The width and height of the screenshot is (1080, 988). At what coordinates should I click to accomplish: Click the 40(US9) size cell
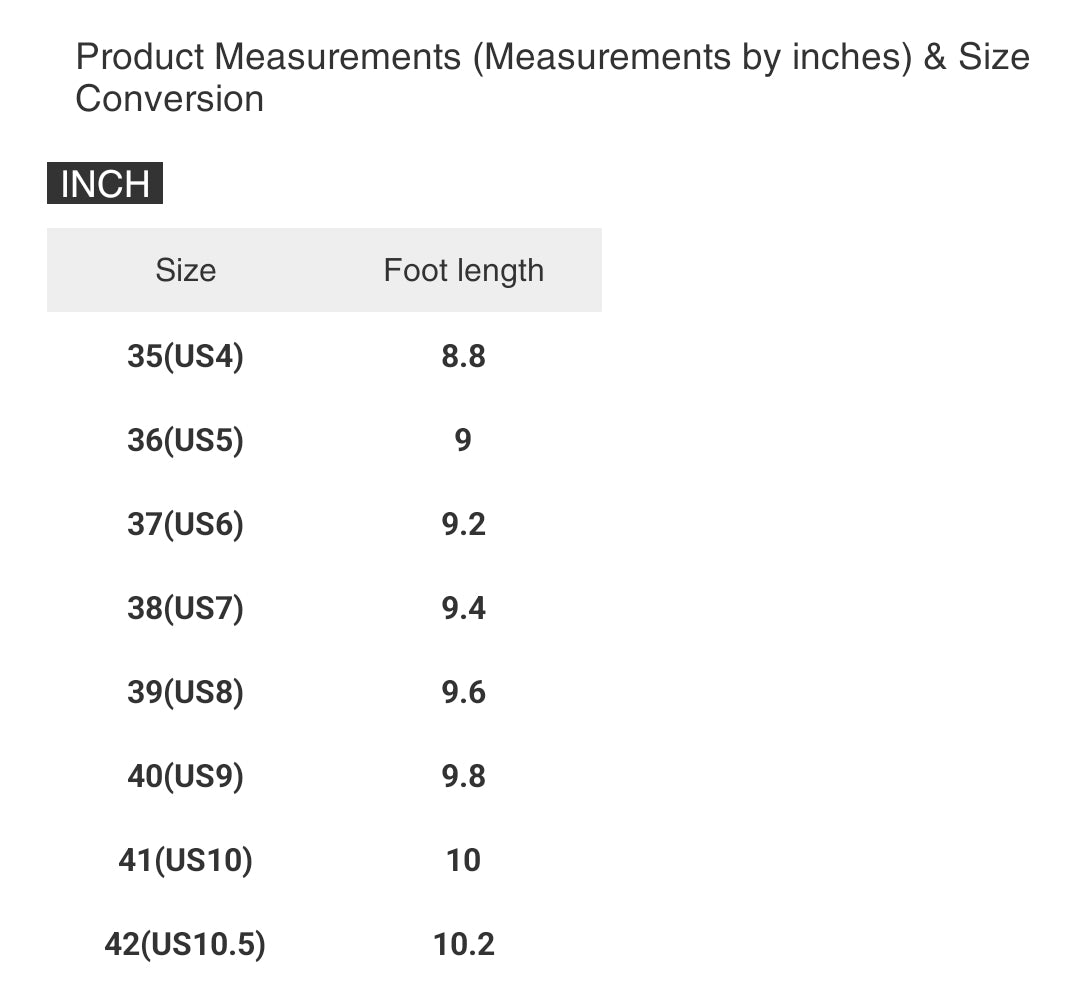pos(185,776)
